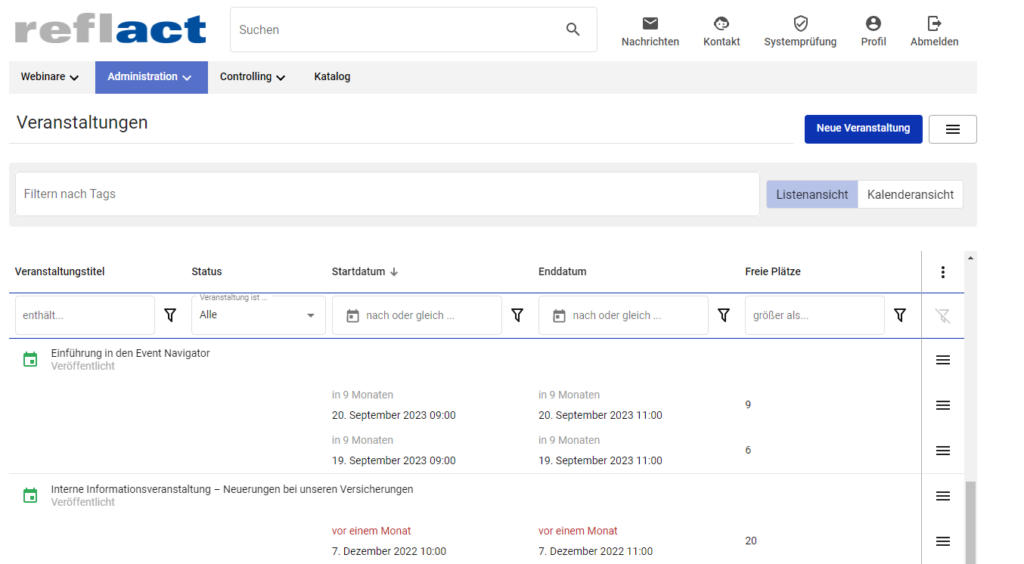Open the Kontakt icon
The width and height of the screenshot is (1024, 564).
click(x=721, y=24)
